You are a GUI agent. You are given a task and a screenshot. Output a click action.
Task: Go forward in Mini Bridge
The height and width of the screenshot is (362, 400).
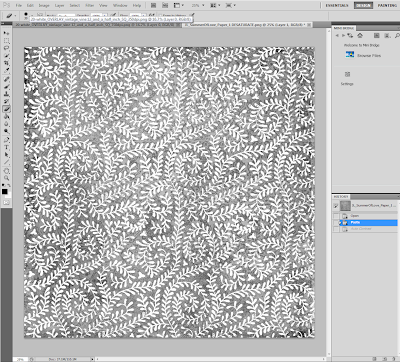coord(343,35)
